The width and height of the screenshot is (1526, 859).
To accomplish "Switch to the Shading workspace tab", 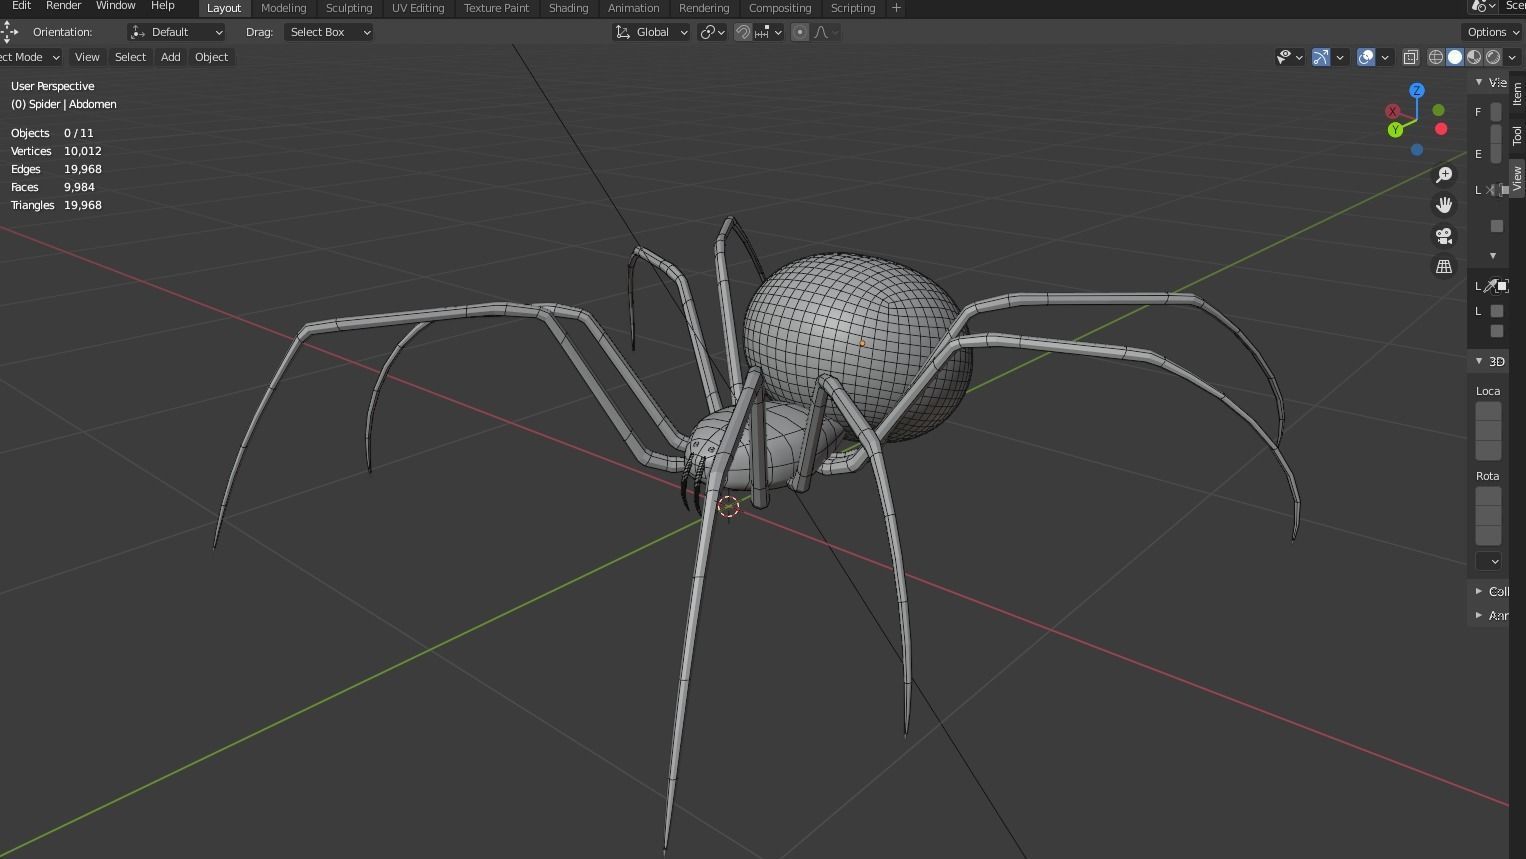I will tap(568, 8).
